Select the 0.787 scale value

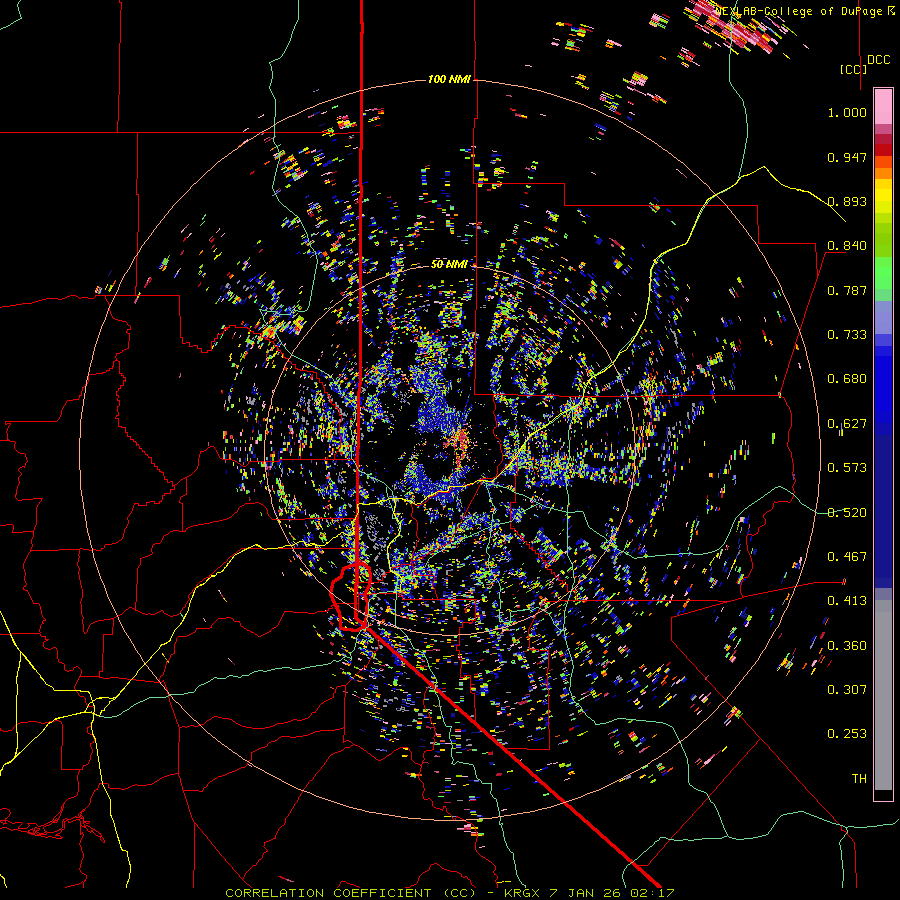tap(847, 290)
